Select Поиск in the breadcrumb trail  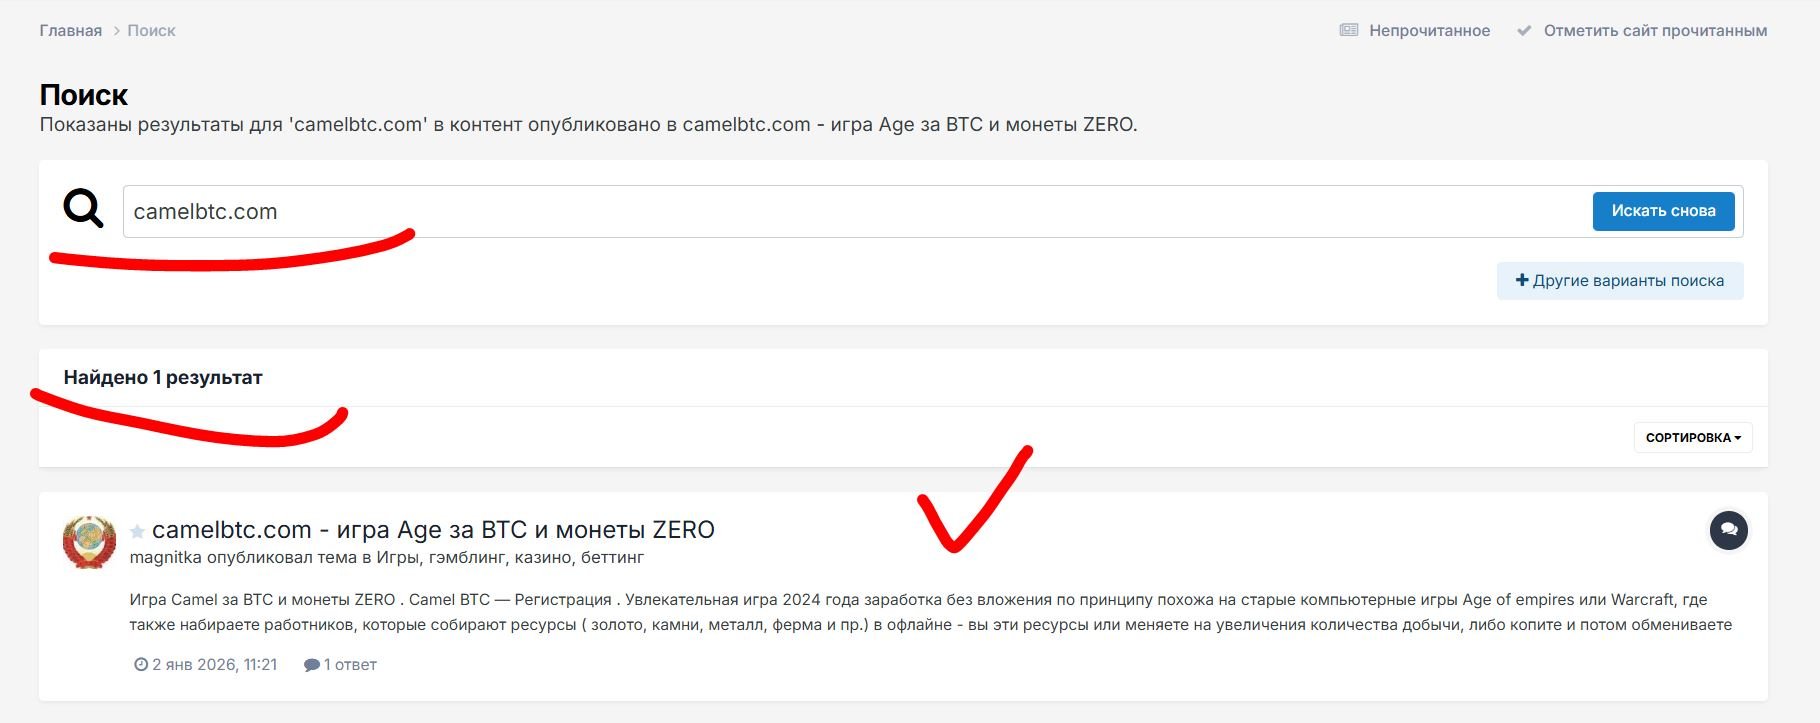151,31
